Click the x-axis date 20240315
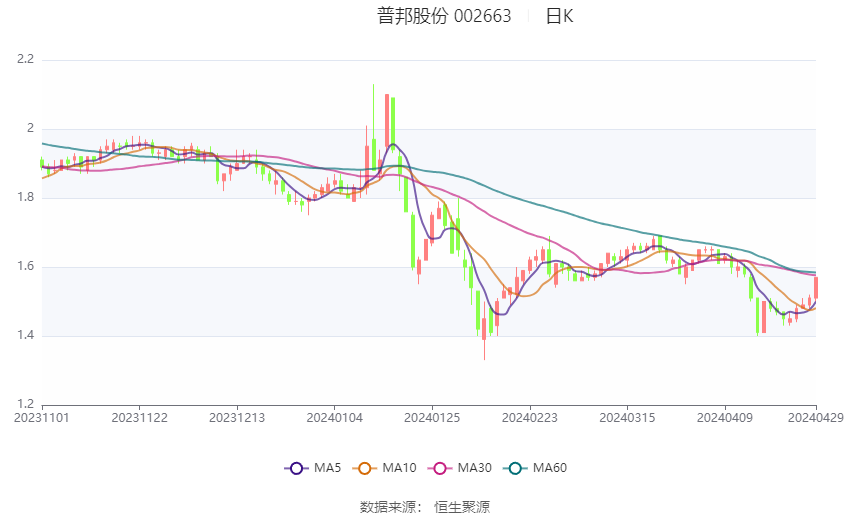Screen dimensions: 850x517 tap(627, 418)
